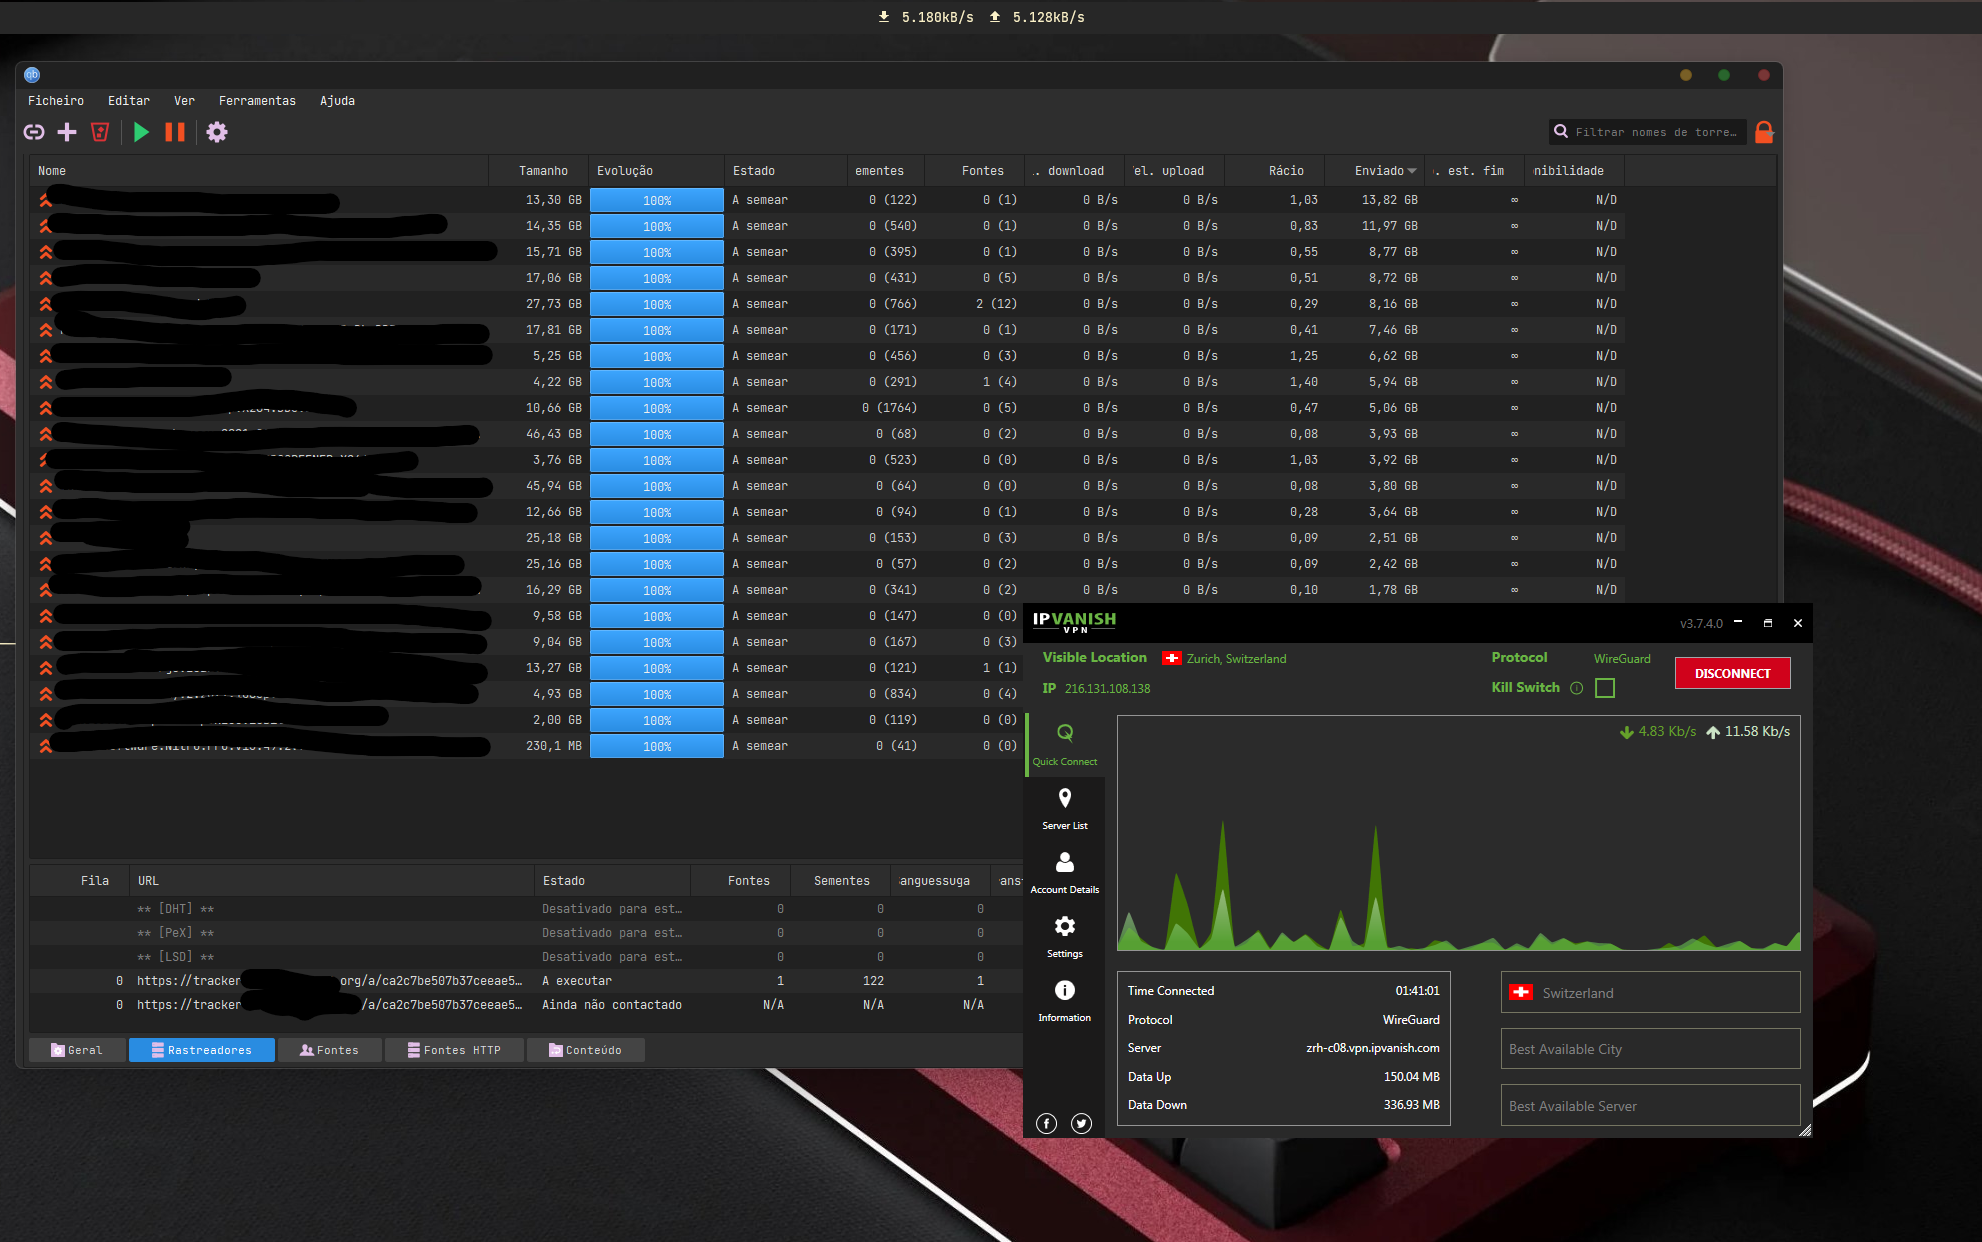Open the Best Available Server dropdown

1650,1106
